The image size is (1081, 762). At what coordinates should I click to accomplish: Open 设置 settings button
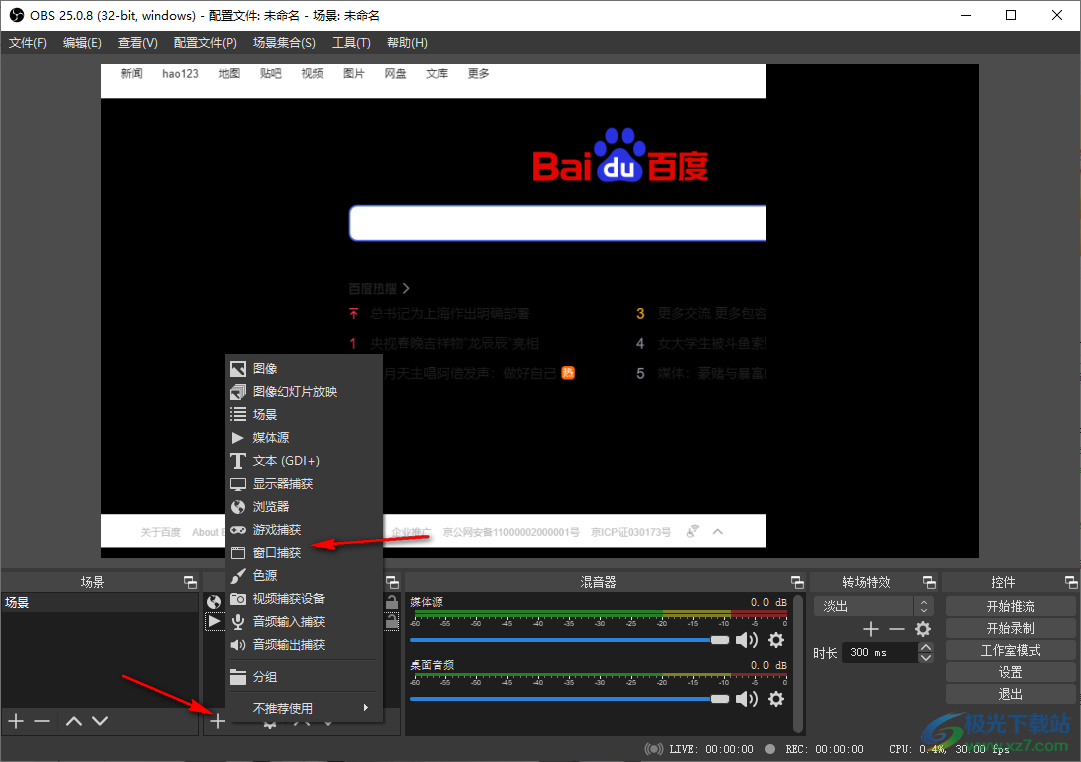point(1010,672)
